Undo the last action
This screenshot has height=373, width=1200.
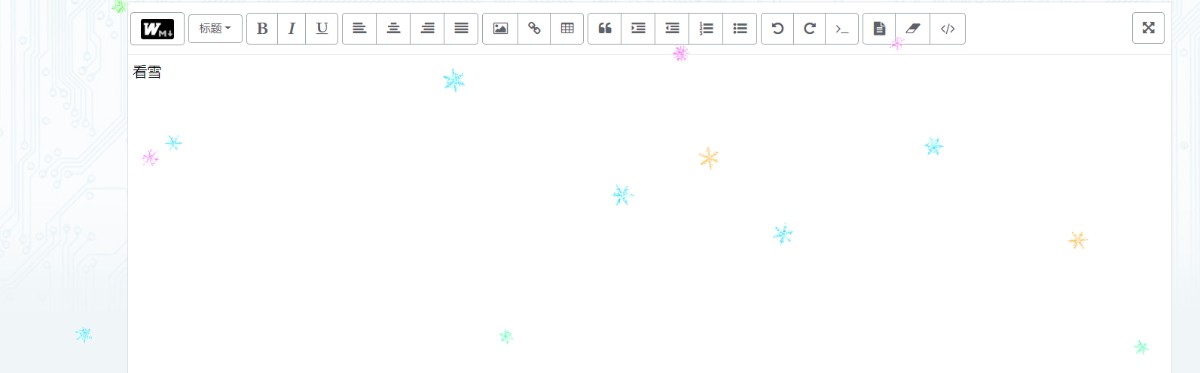click(x=777, y=29)
